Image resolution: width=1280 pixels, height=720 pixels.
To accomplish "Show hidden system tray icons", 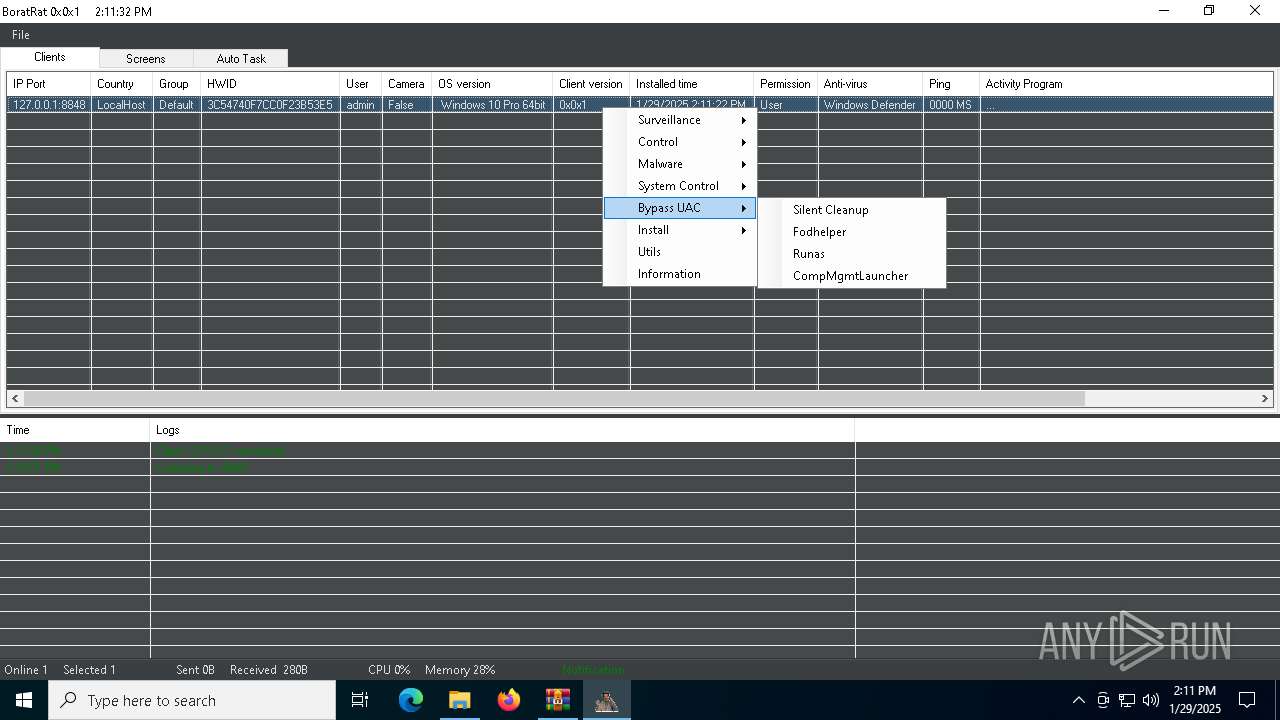I will [1078, 700].
